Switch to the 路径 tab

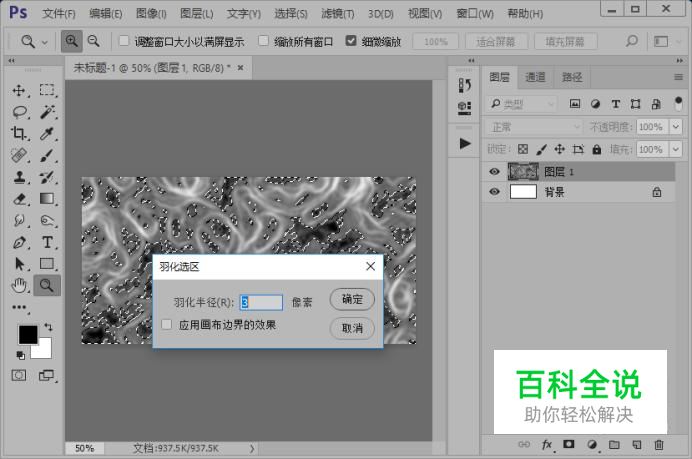(x=572, y=77)
